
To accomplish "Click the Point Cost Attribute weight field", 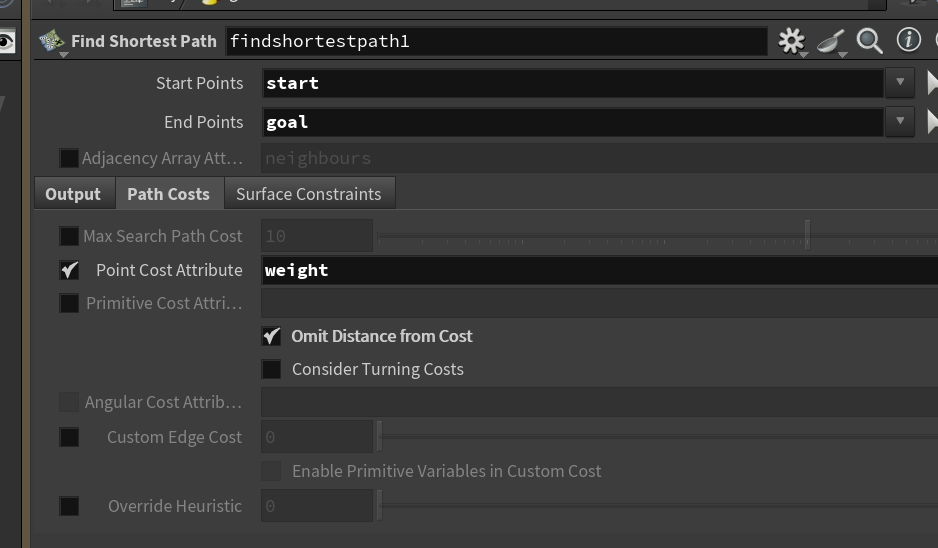I will click(x=599, y=270).
